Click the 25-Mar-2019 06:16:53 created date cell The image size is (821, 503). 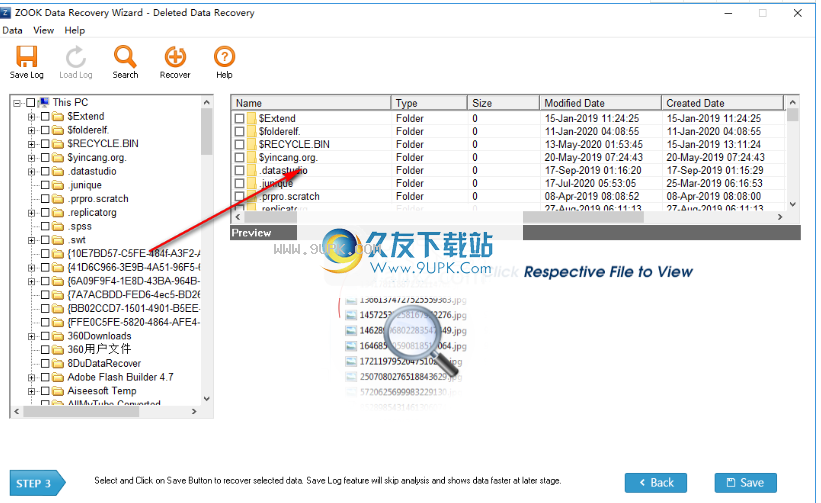point(715,184)
